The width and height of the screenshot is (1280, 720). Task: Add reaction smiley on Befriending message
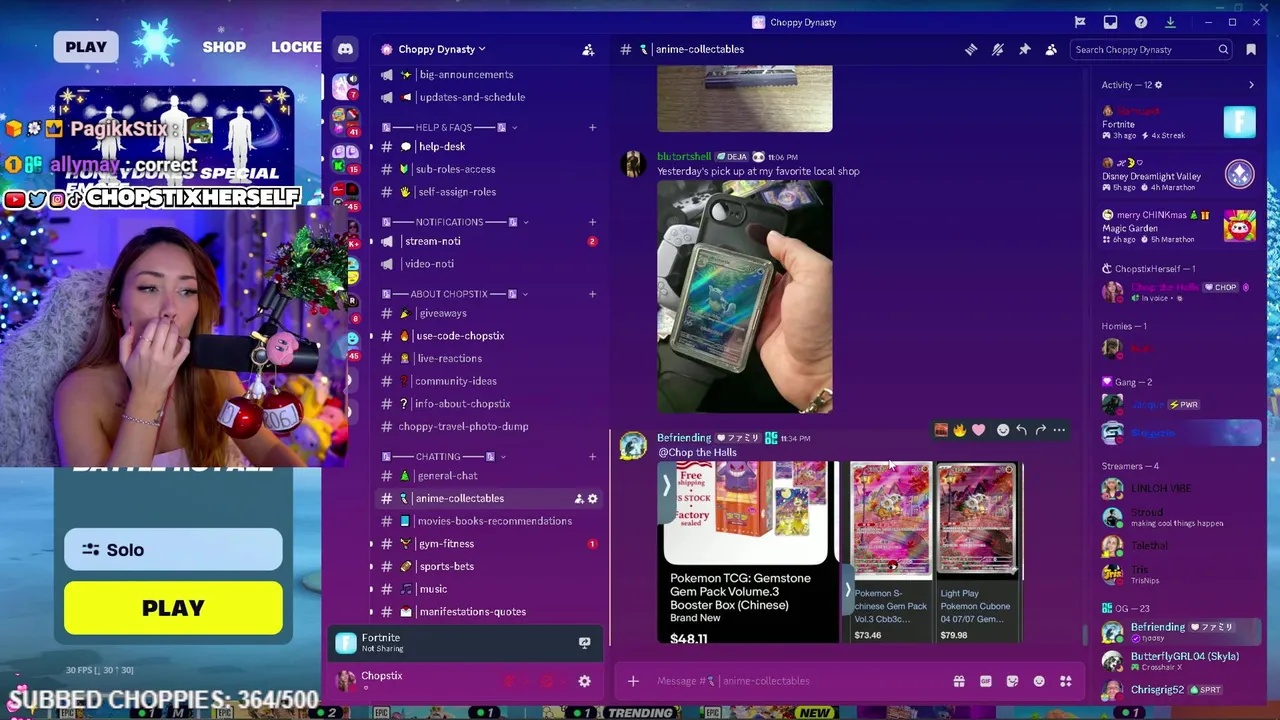click(1003, 430)
